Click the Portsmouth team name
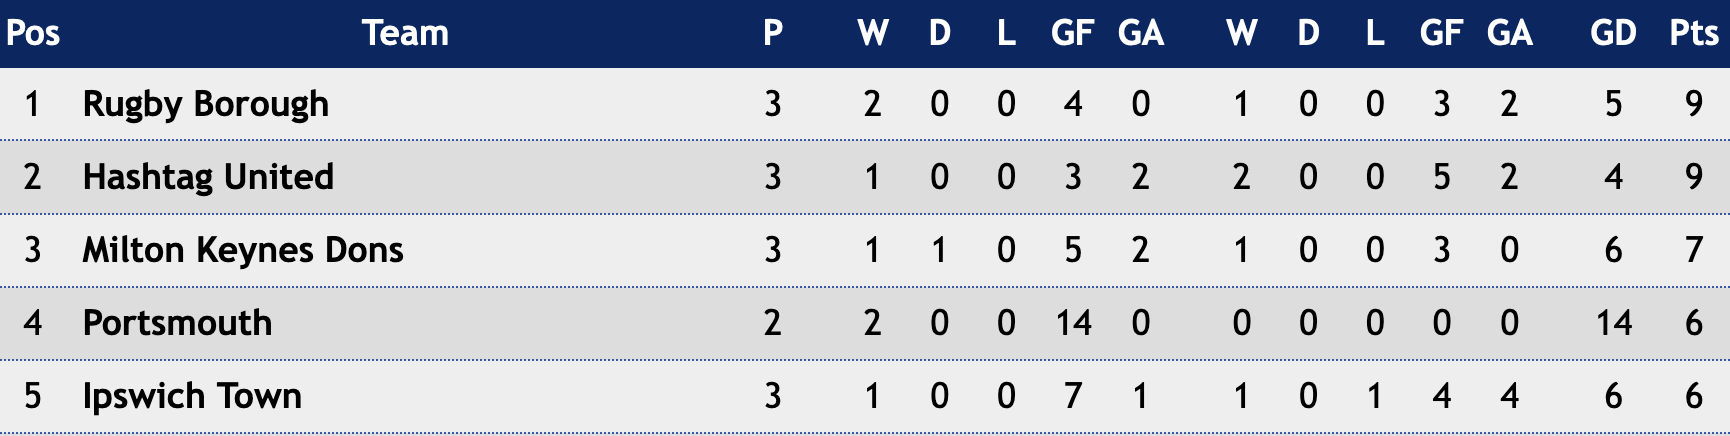Viewport: 1730px width, 436px height. click(177, 322)
